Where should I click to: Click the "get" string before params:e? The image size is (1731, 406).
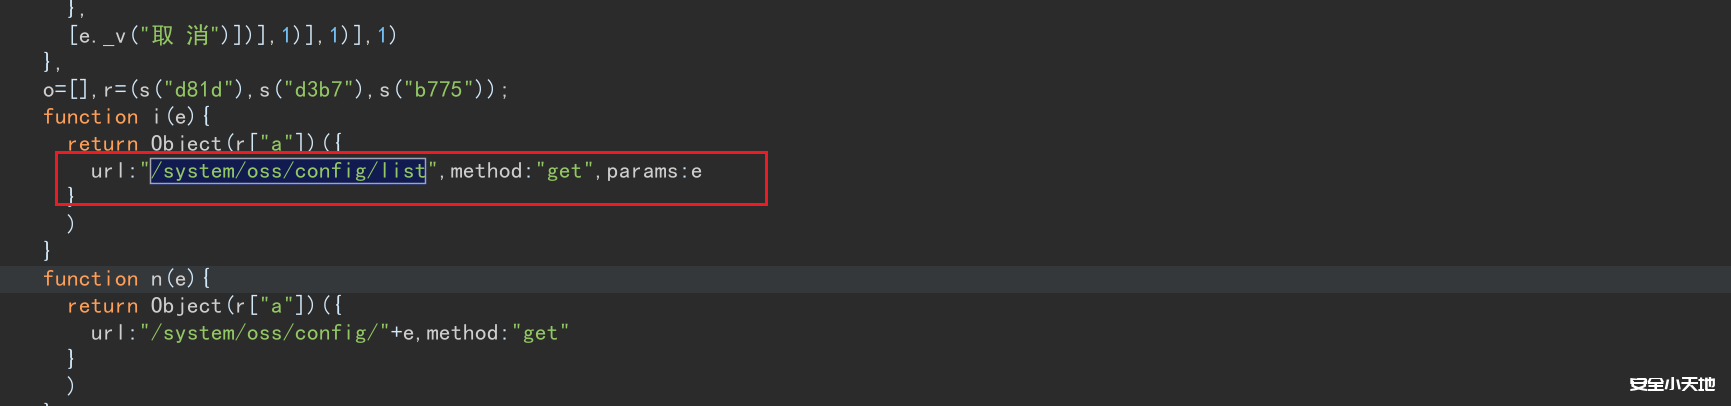pyautogui.click(x=564, y=171)
